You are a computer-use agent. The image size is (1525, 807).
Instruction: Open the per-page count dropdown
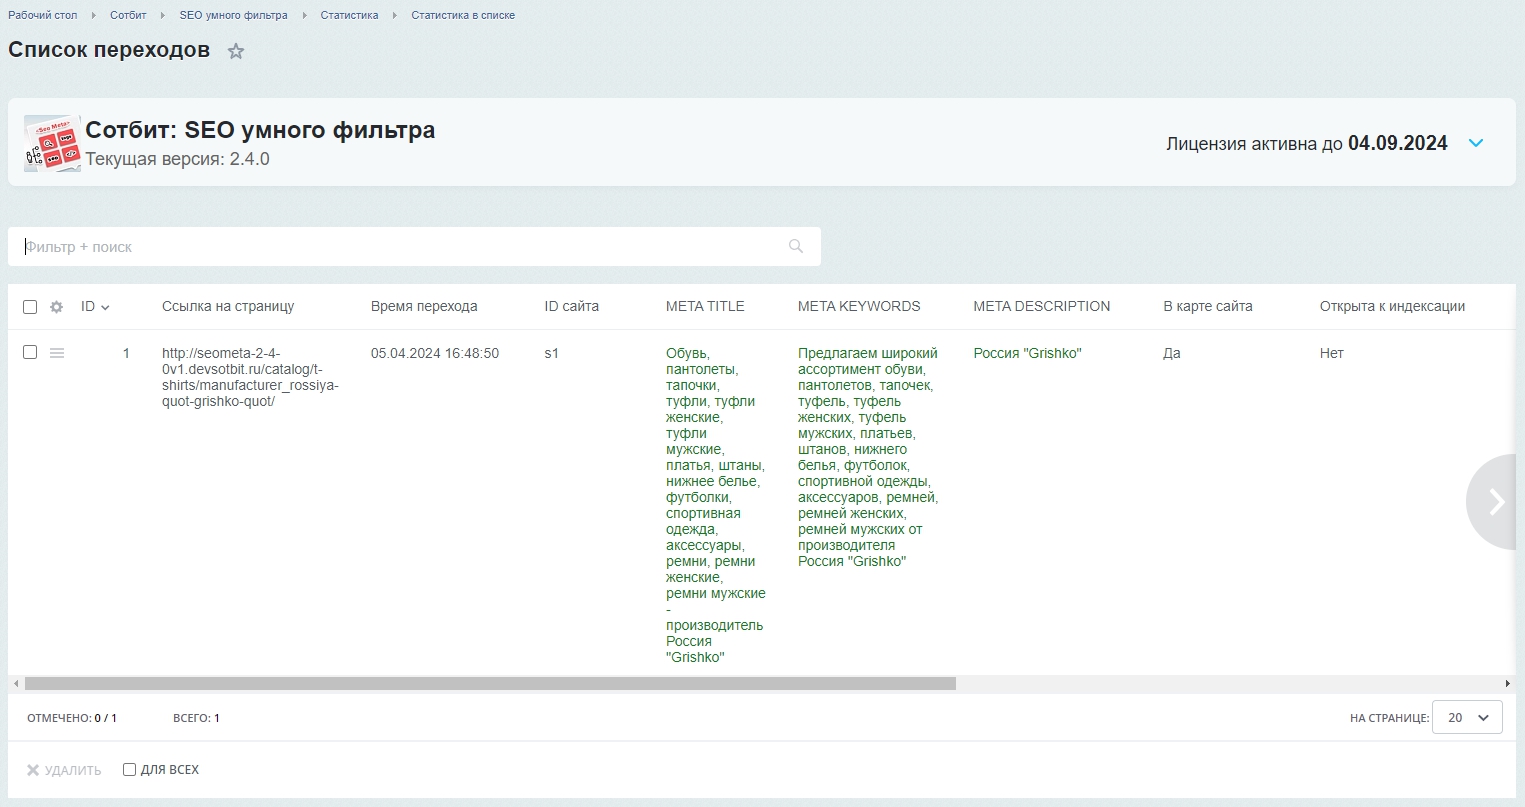click(x=1467, y=717)
